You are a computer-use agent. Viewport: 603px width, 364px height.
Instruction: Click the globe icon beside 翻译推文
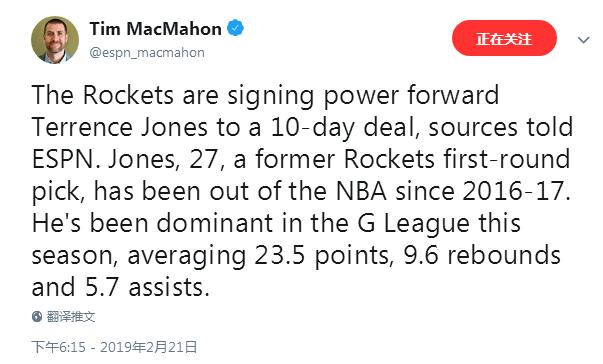37,316
